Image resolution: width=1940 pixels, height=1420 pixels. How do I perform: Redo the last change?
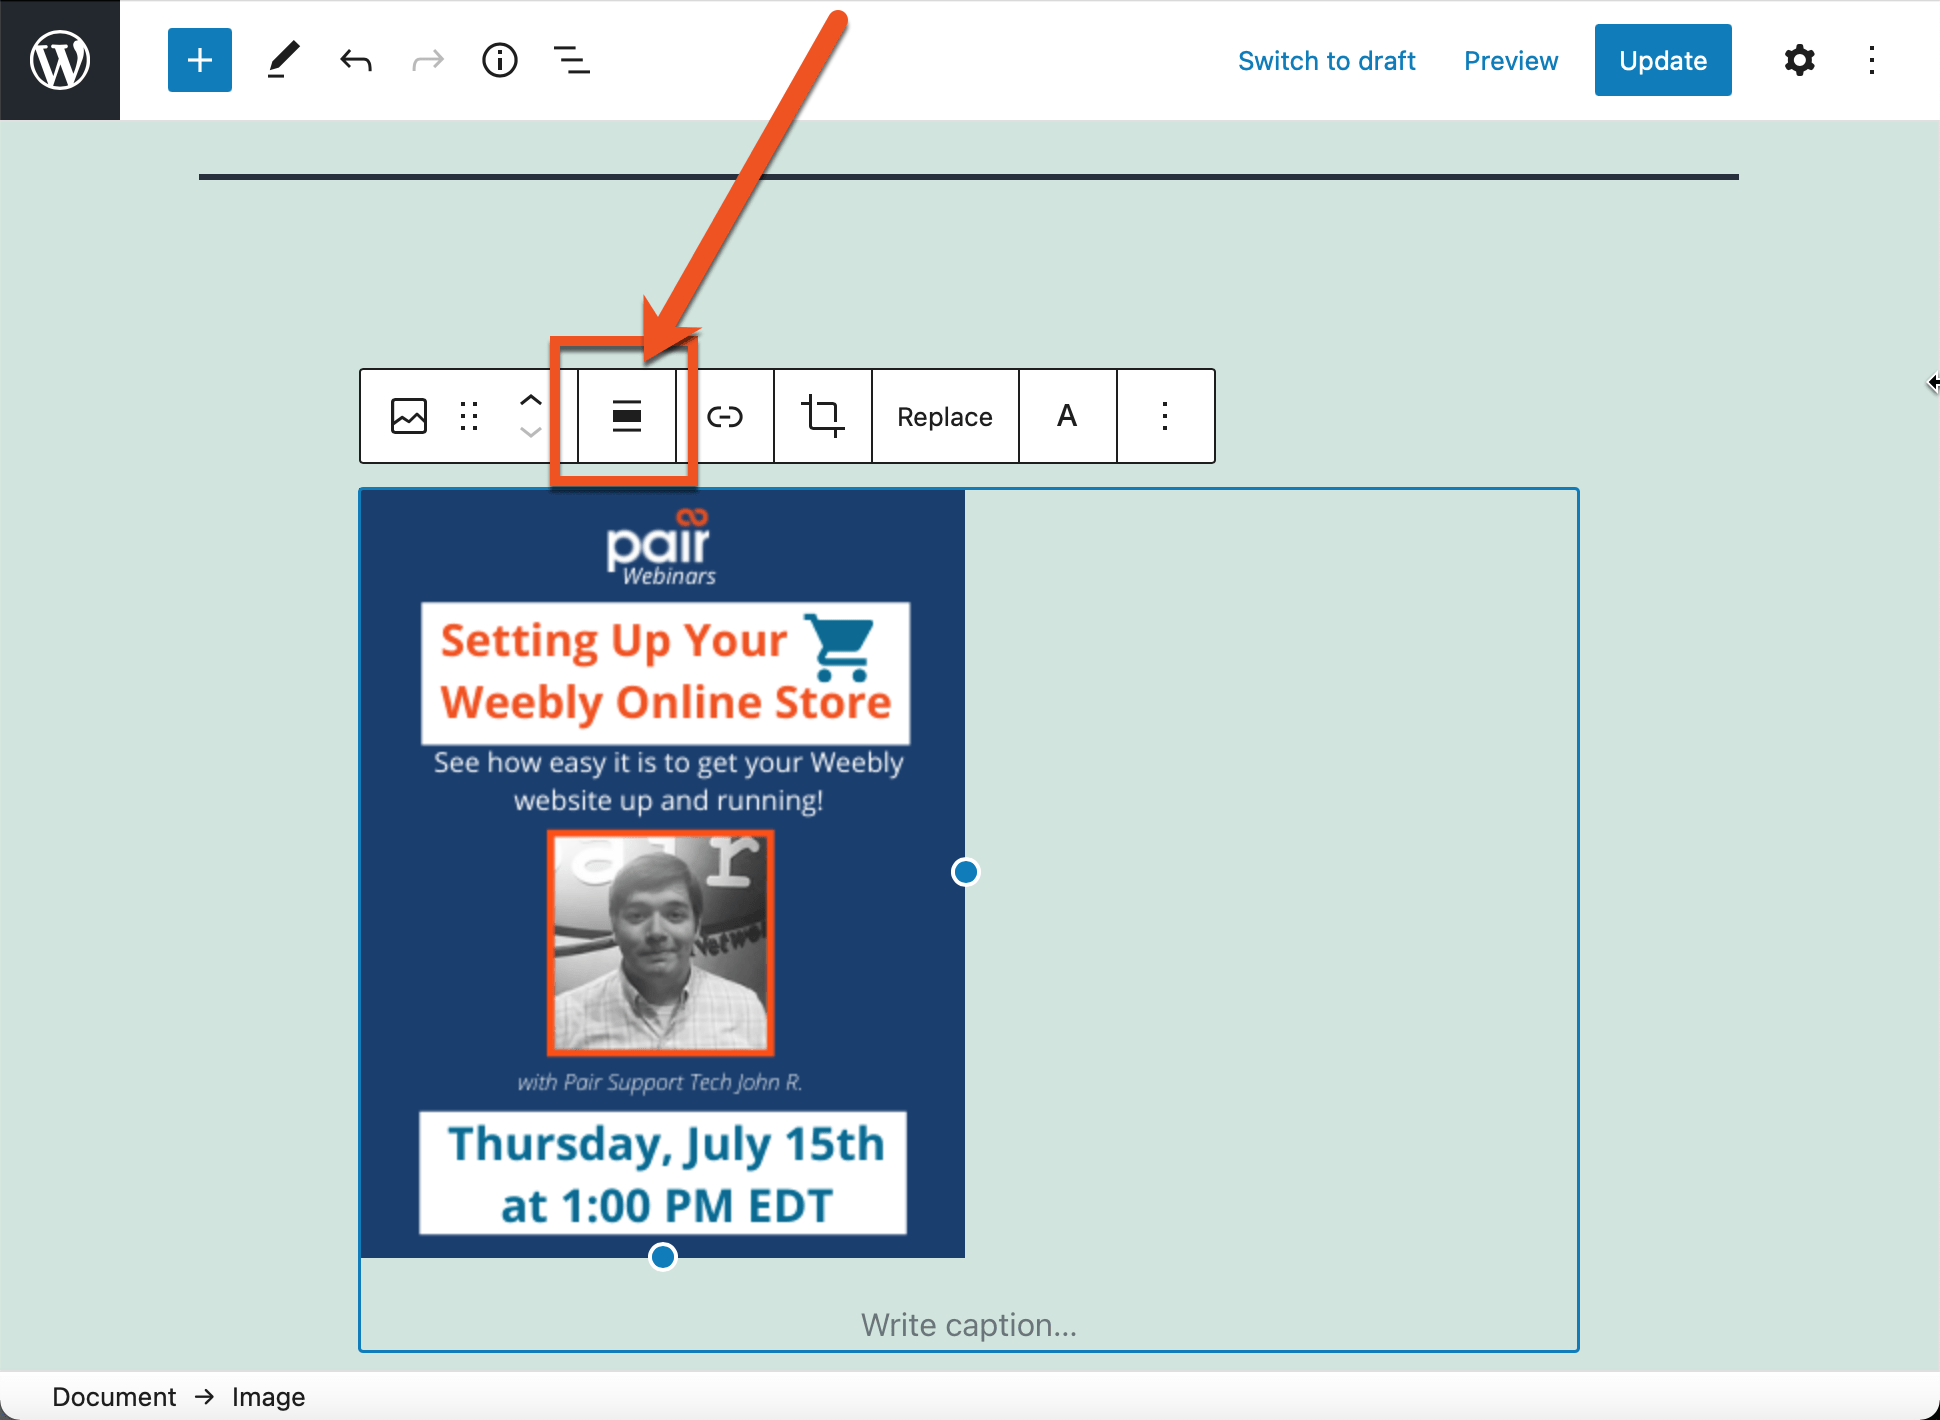coord(427,60)
